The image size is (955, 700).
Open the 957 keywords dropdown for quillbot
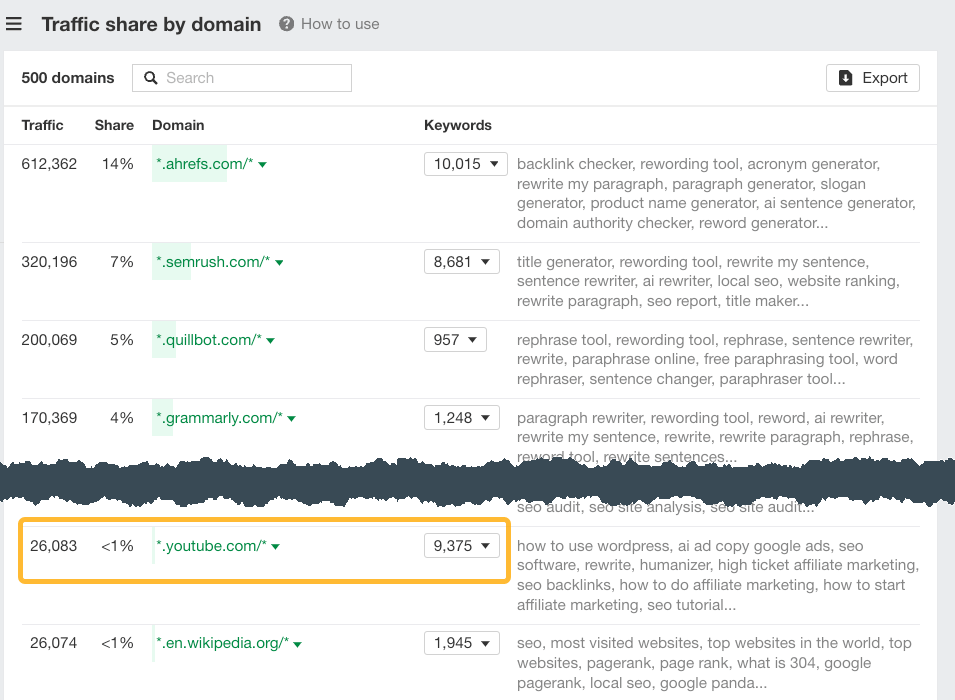pyautogui.click(x=455, y=339)
